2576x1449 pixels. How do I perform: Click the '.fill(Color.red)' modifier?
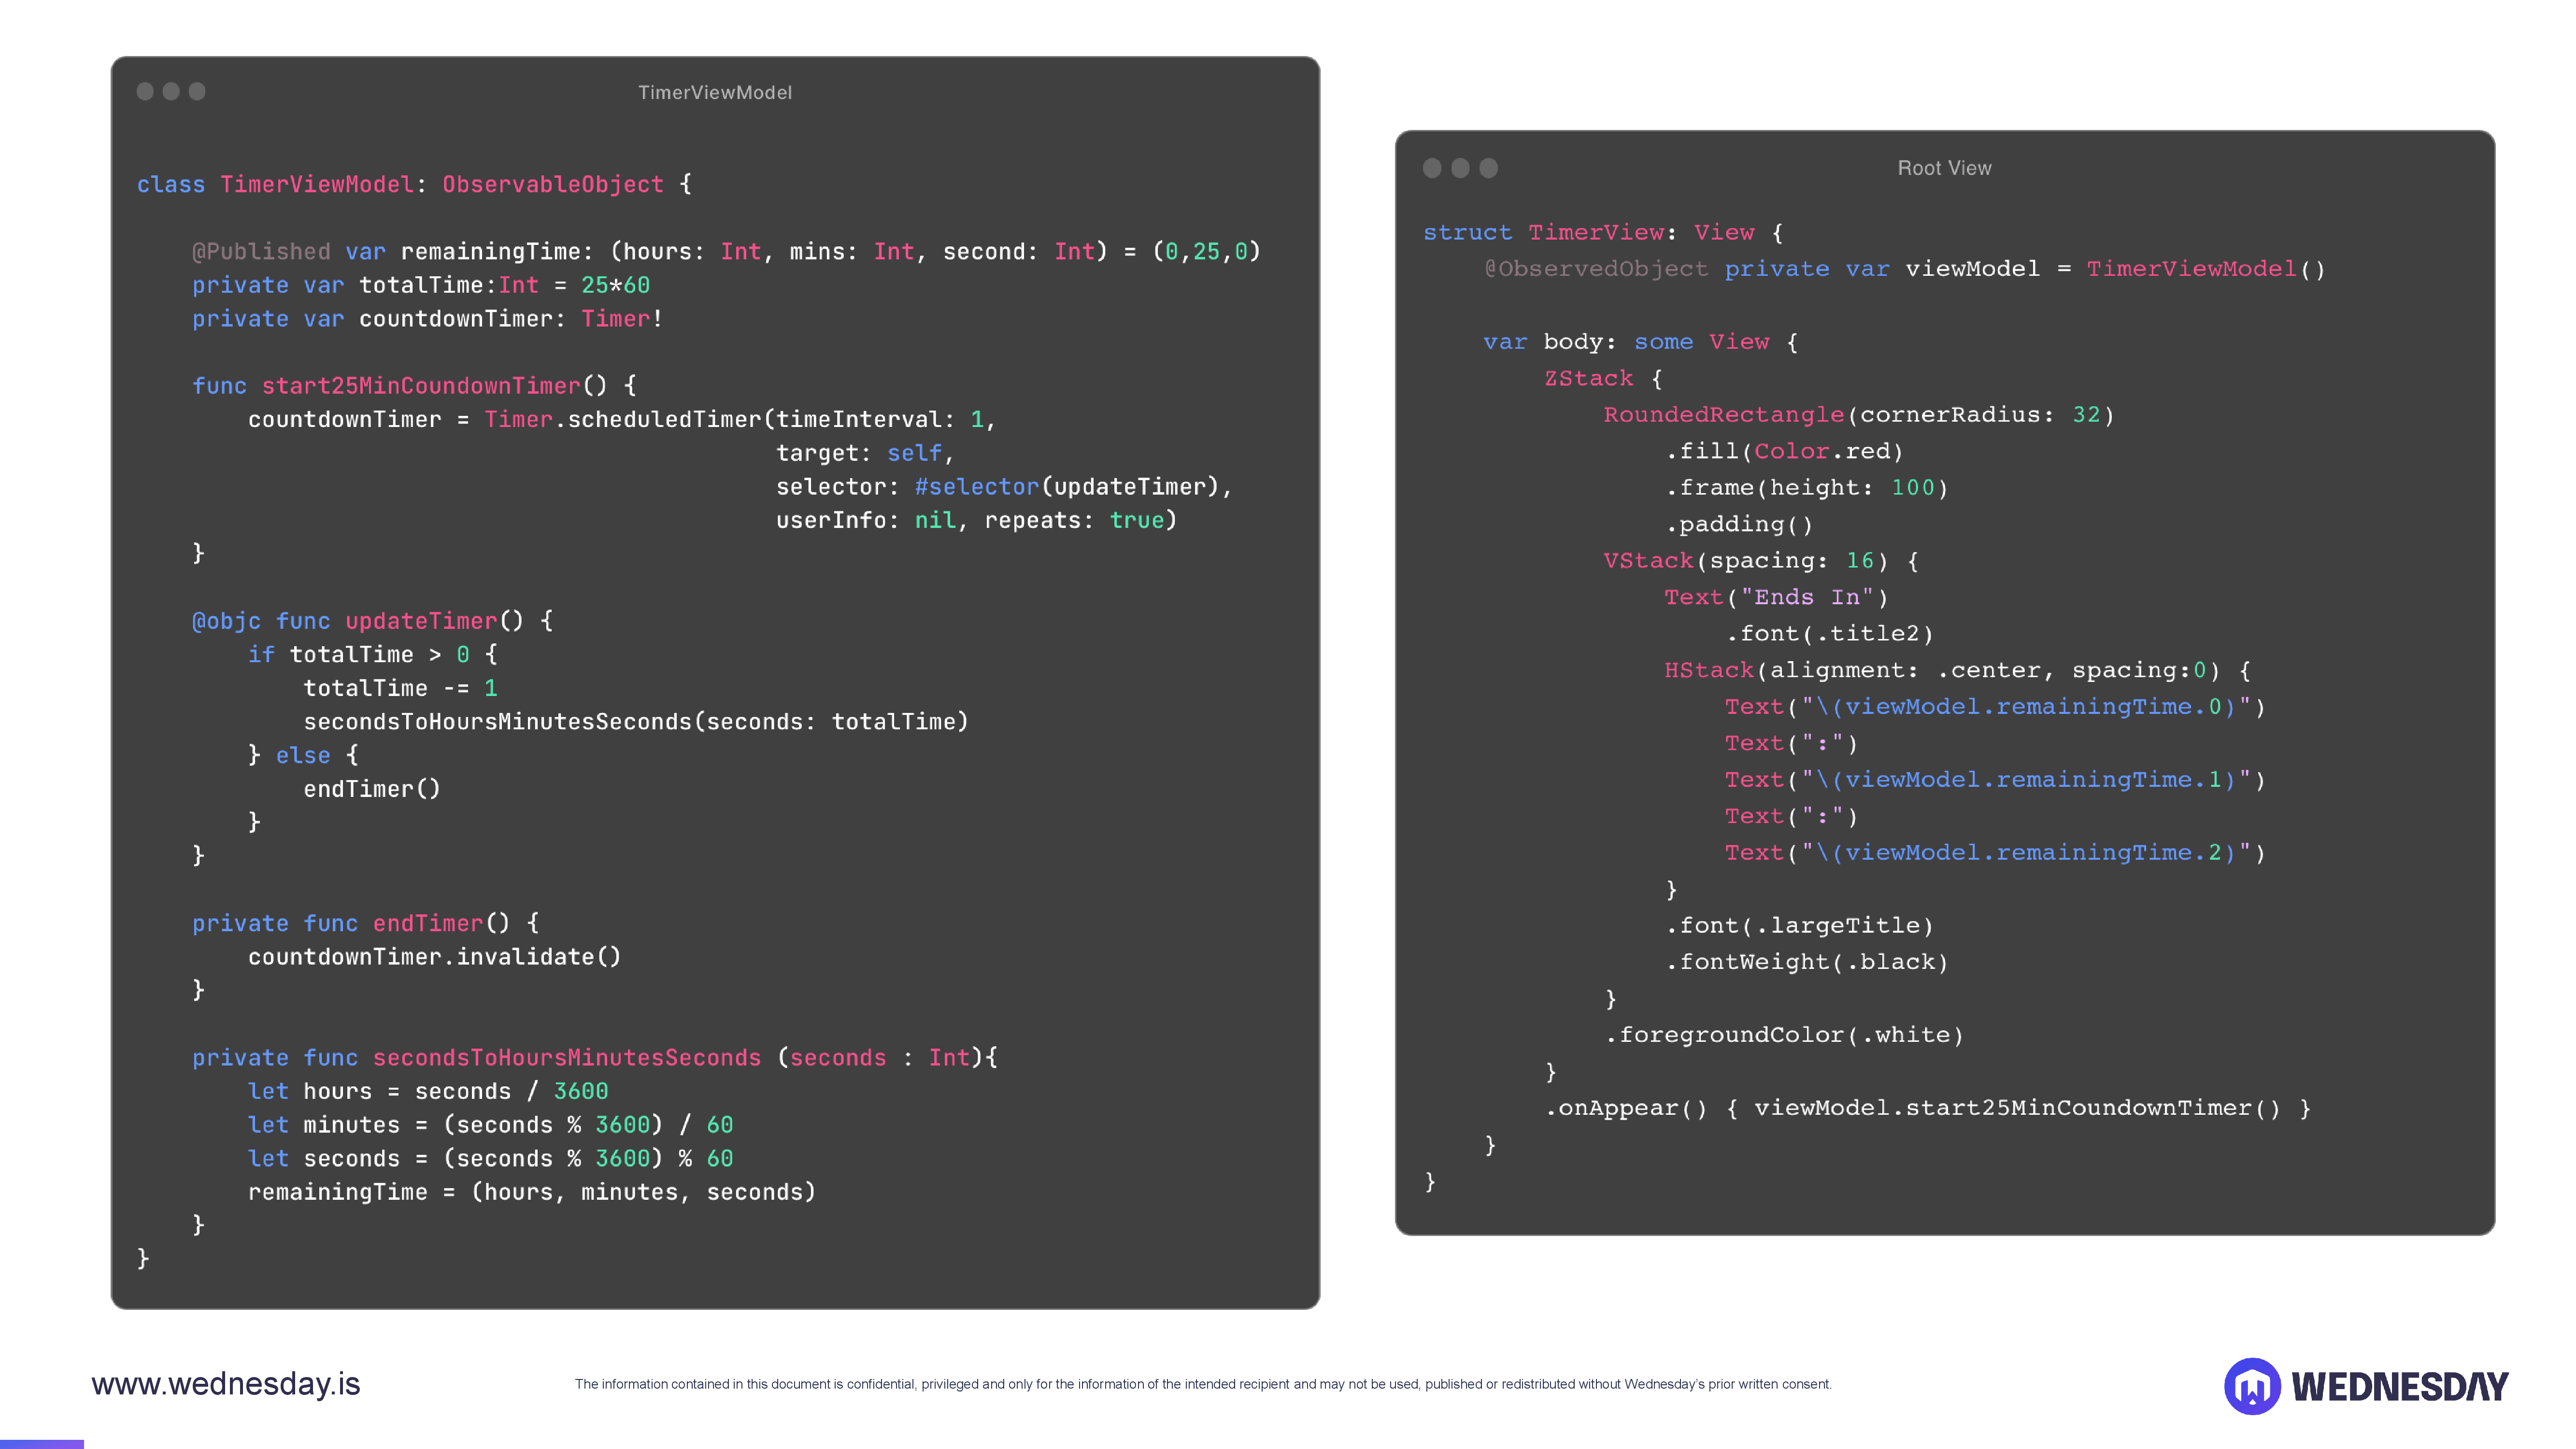click(x=1784, y=452)
